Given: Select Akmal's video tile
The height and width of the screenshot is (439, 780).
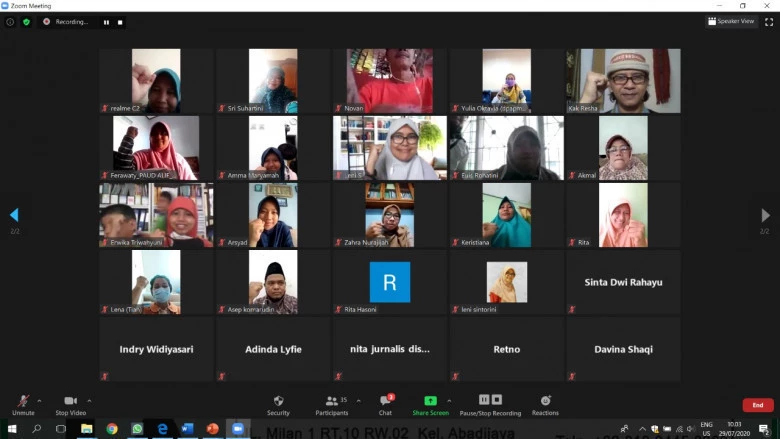Looking at the screenshot, I should [x=623, y=148].
